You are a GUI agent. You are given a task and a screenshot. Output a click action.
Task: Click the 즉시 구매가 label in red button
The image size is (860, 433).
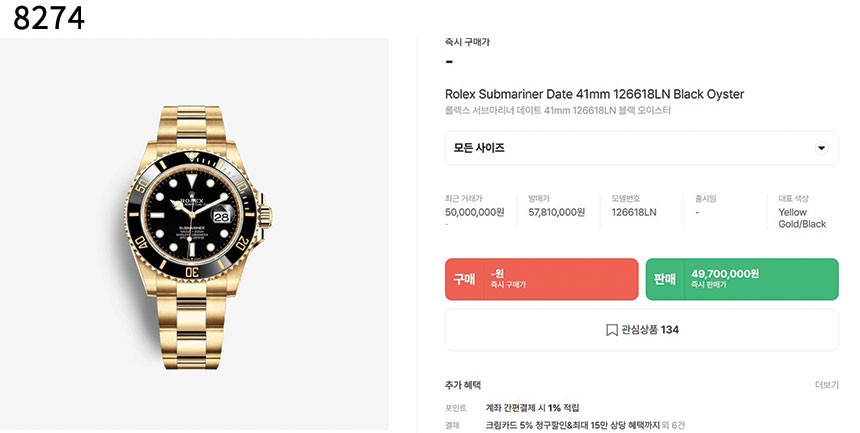pyautogui.click(x=508, y=285)
